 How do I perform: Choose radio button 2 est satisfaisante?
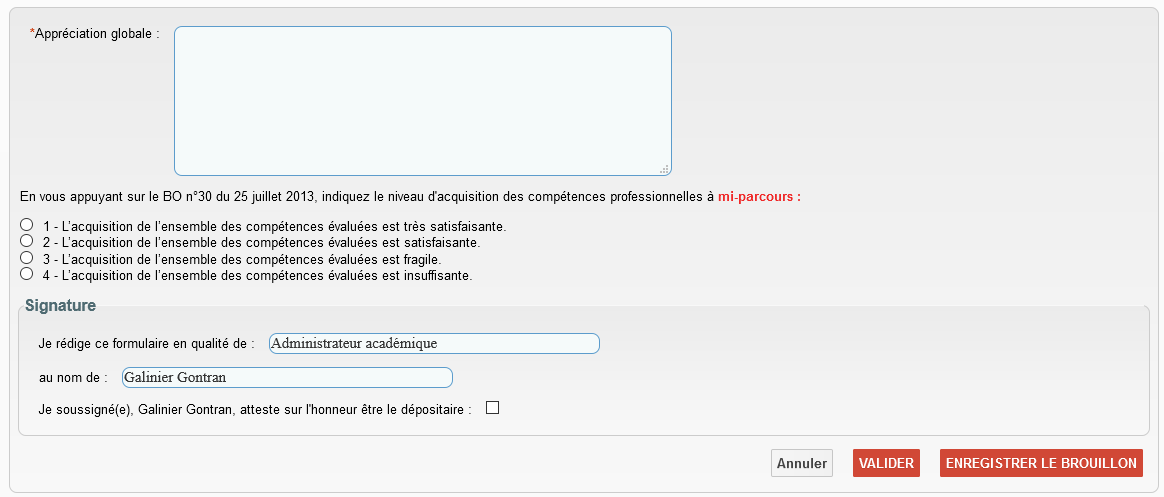27,241
